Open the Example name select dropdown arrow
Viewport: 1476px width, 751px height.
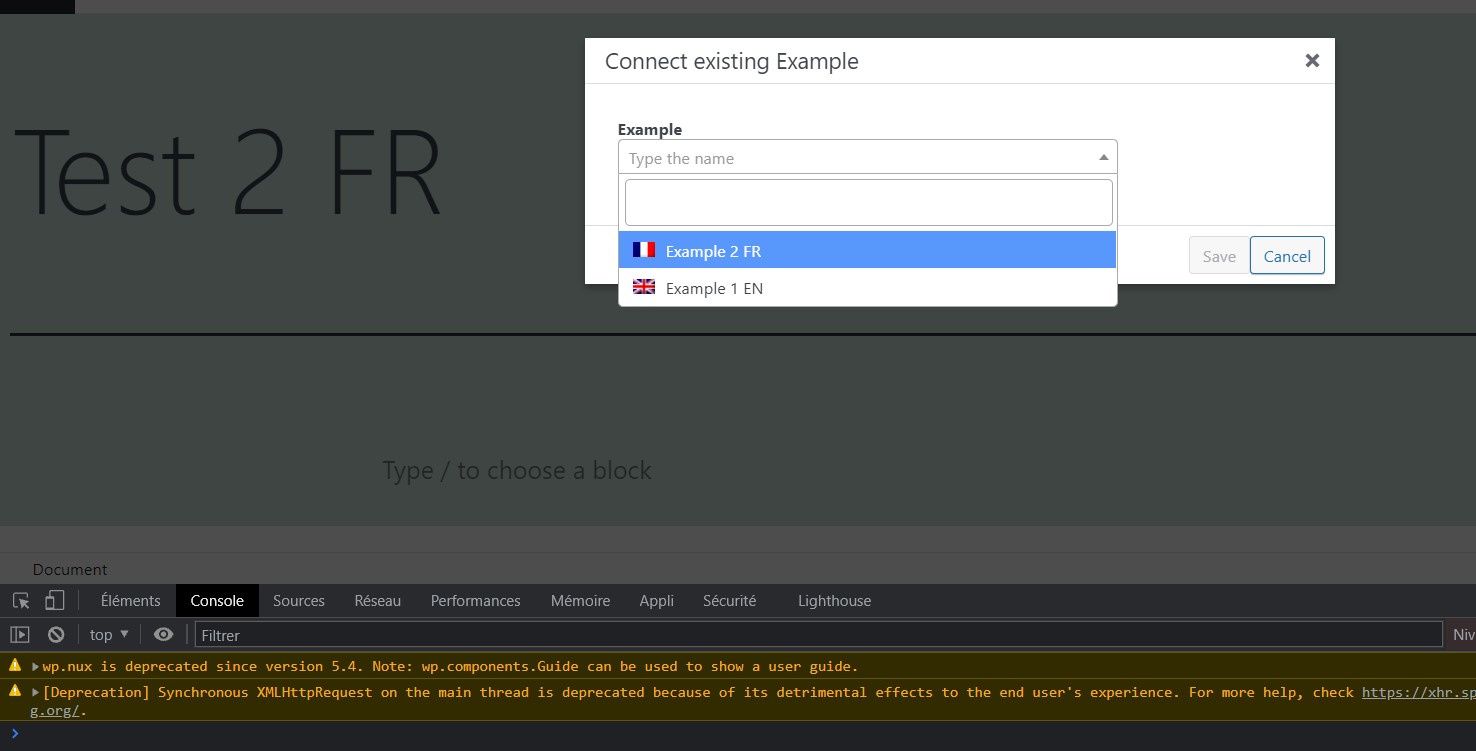pos(1103,158)
